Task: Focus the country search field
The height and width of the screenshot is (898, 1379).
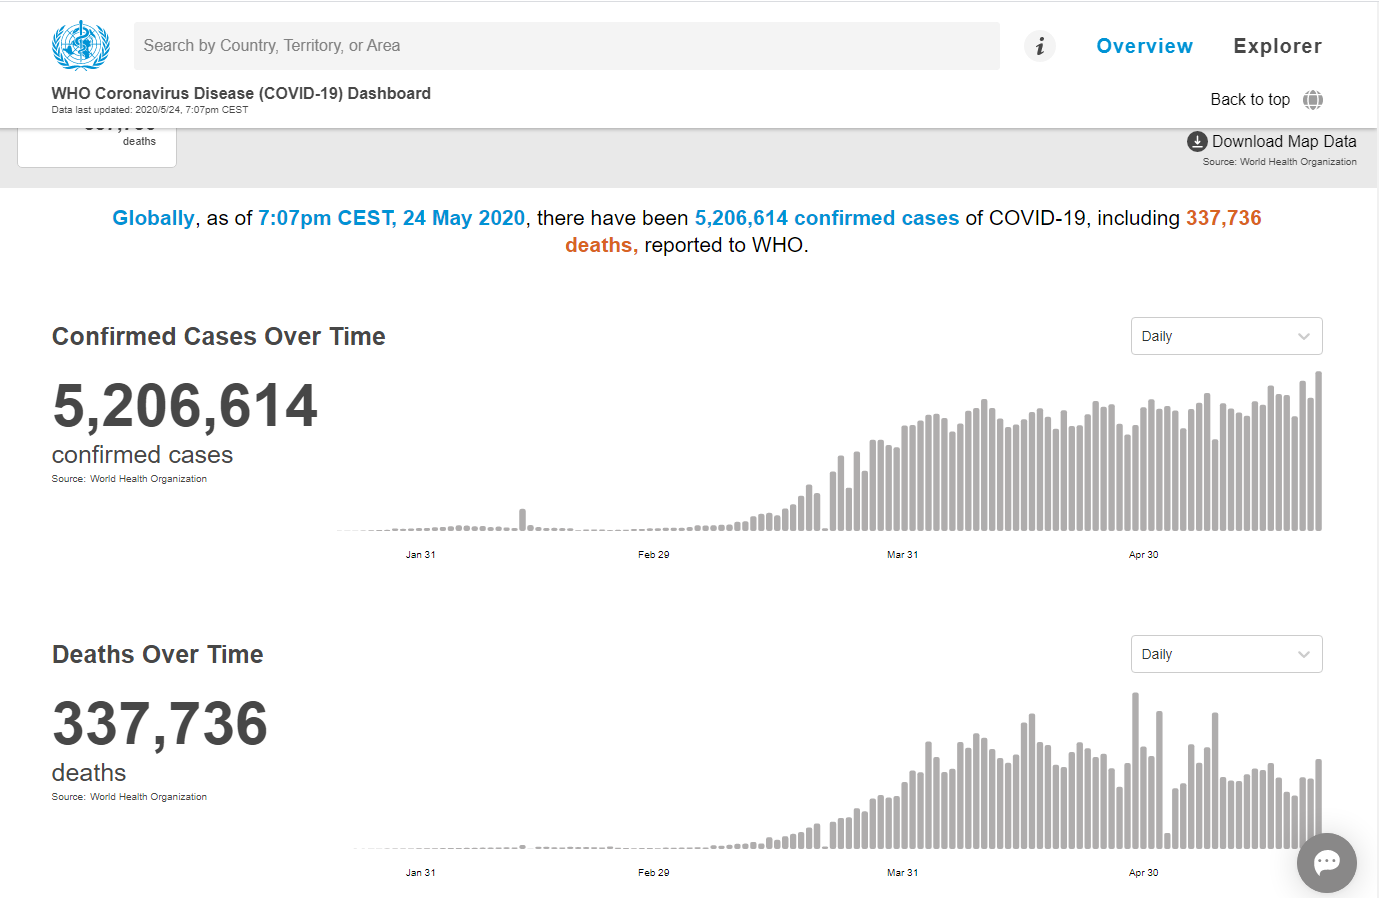Action: tap(566, 46)
